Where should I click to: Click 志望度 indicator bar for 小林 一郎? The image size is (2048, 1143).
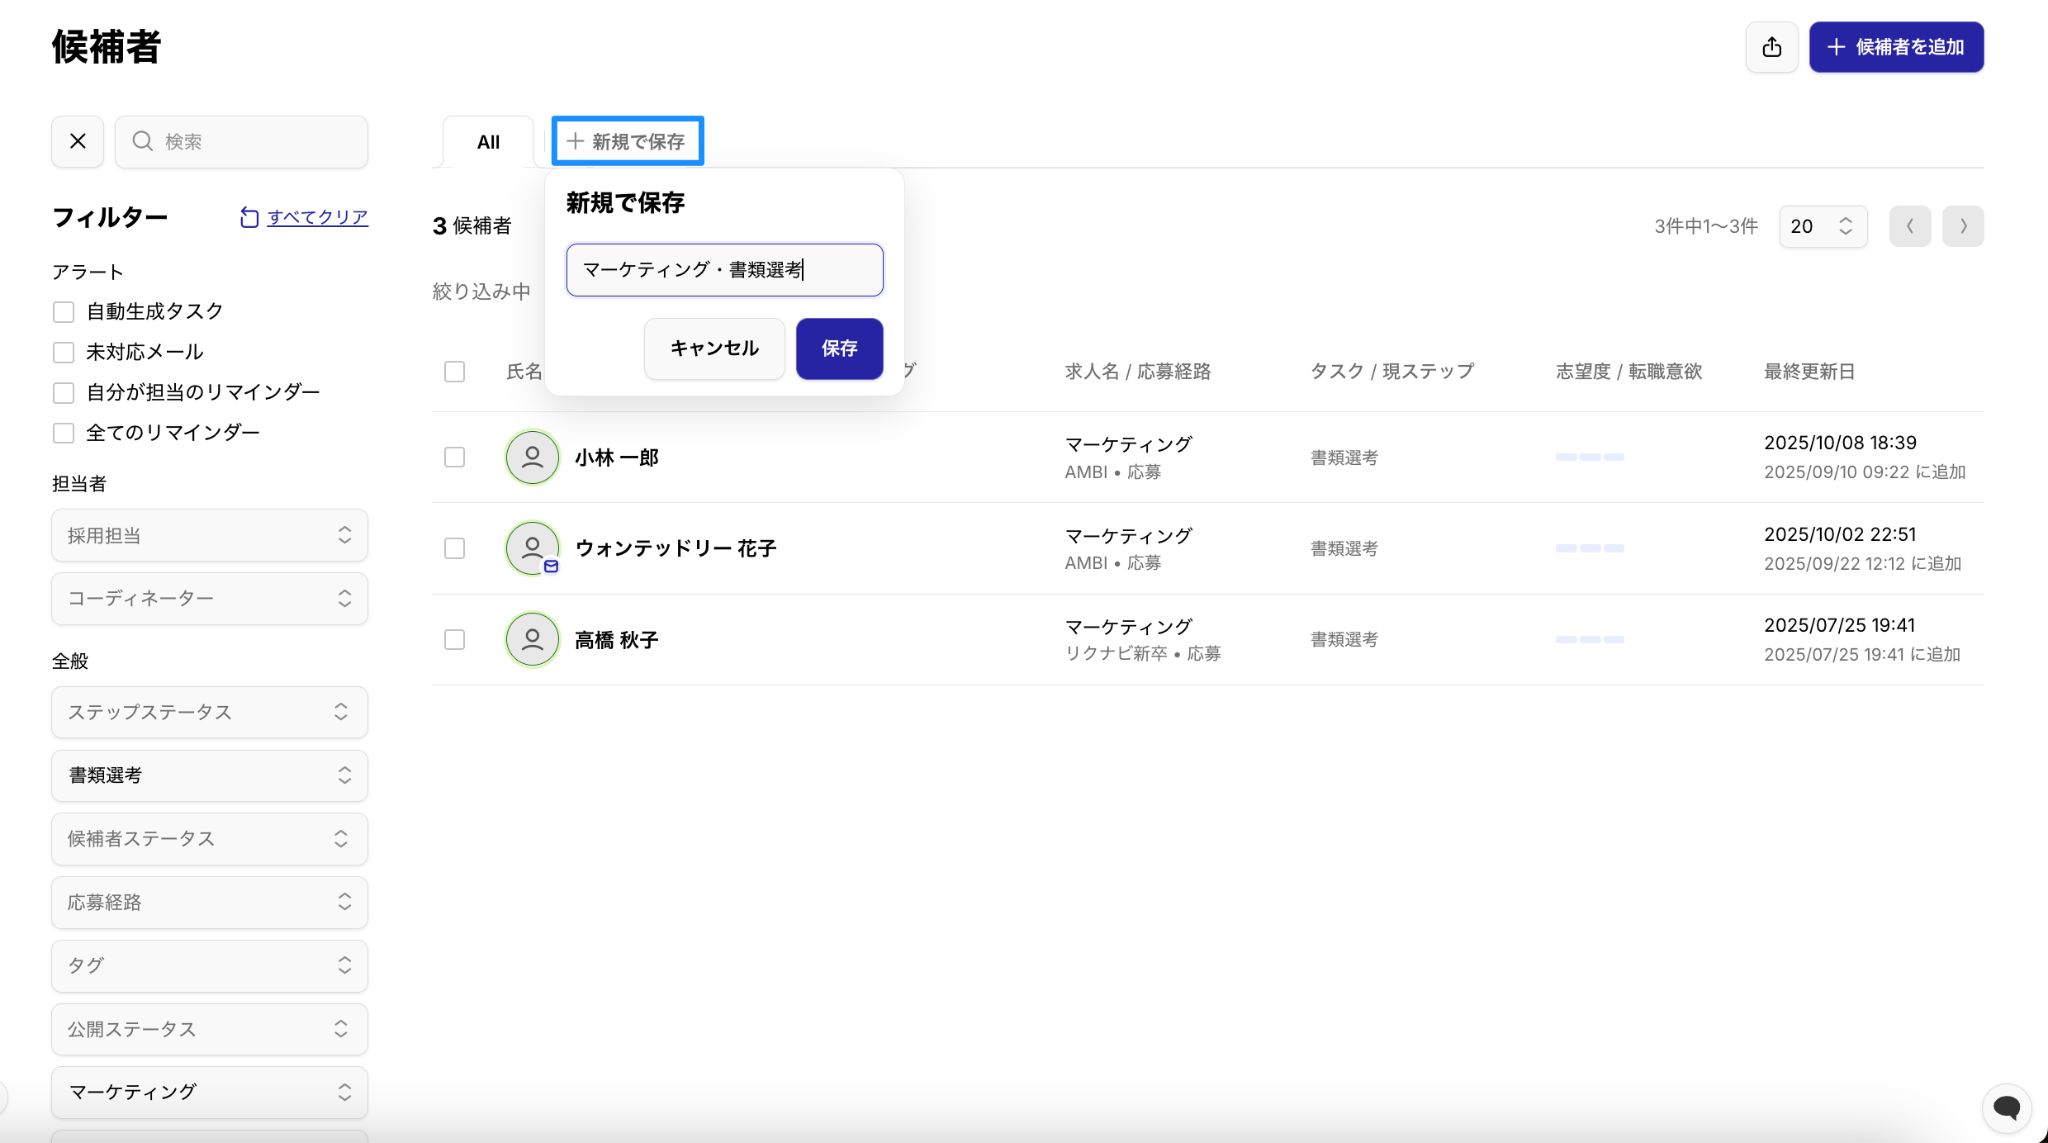pyautogui.click(x=1589, y=457)
